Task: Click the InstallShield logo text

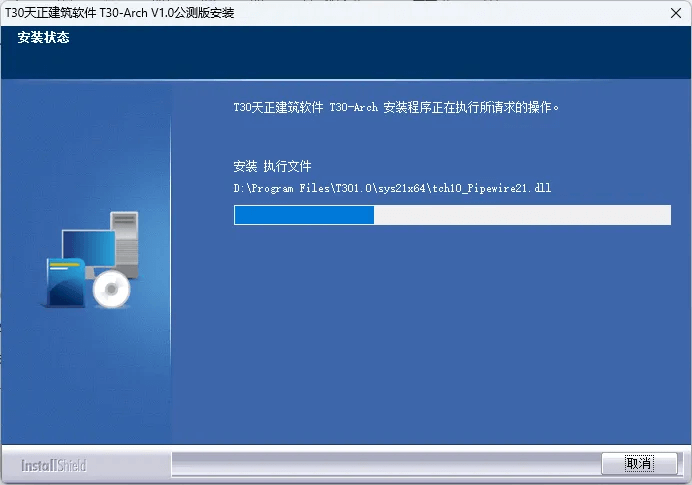Action: (54, 465)
